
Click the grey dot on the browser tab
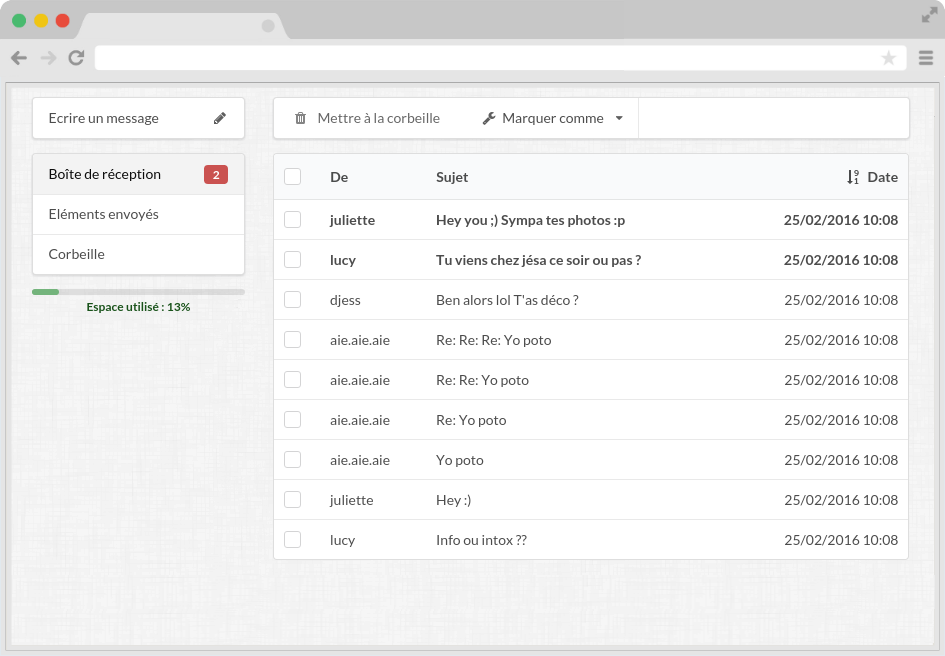pos(268,25)
